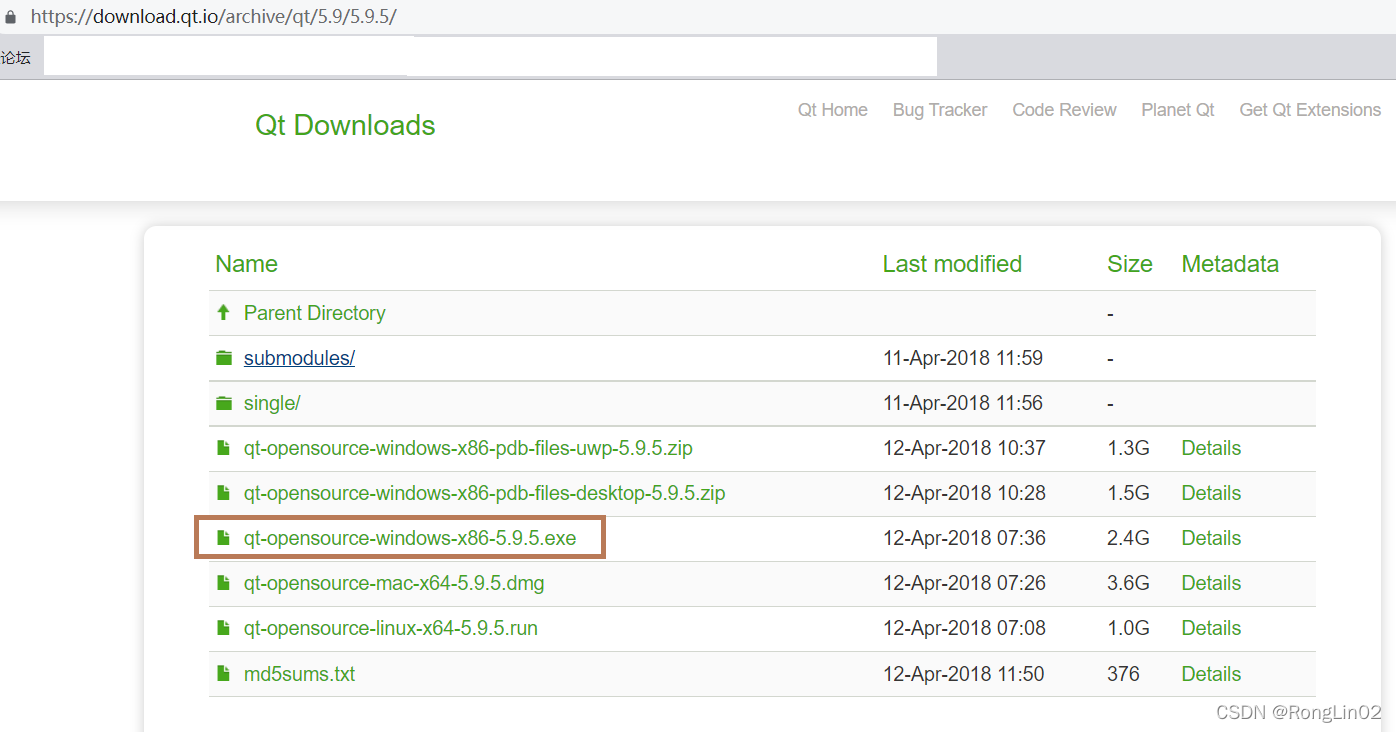Click the 1.3G size value
Image resolution: width=1396 pixels, height=732 pixels.
(x=1128, y=448)
